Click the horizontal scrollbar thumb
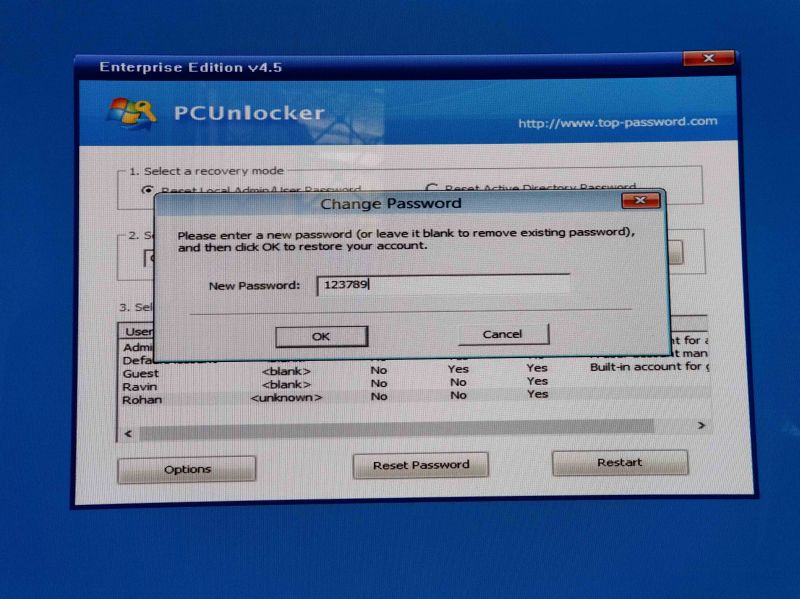The height and width of the screenshot is (599, 800). point(396,429)
